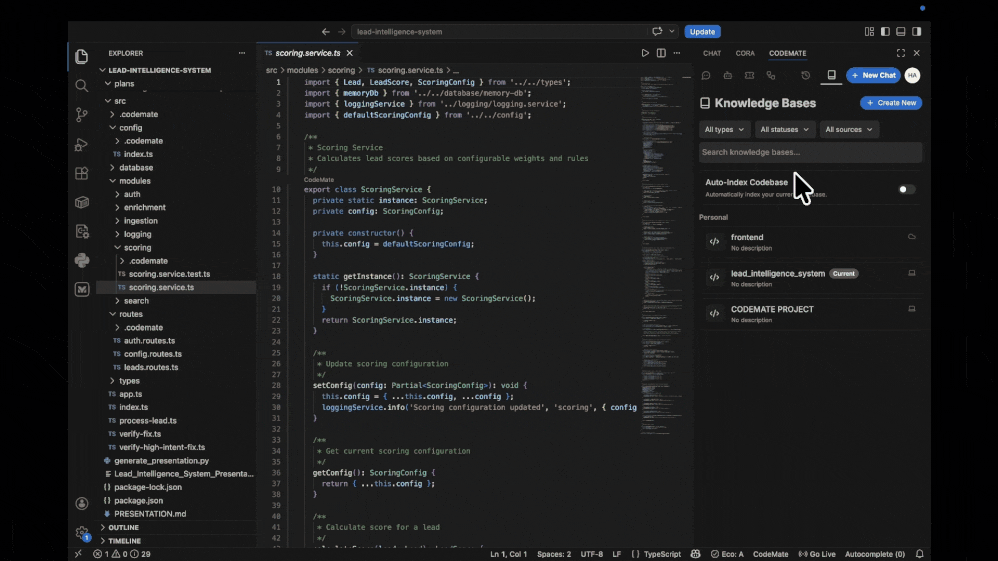Select the CODEMATE tab
Screen dimensions: 998x561
tap(787, 53)
